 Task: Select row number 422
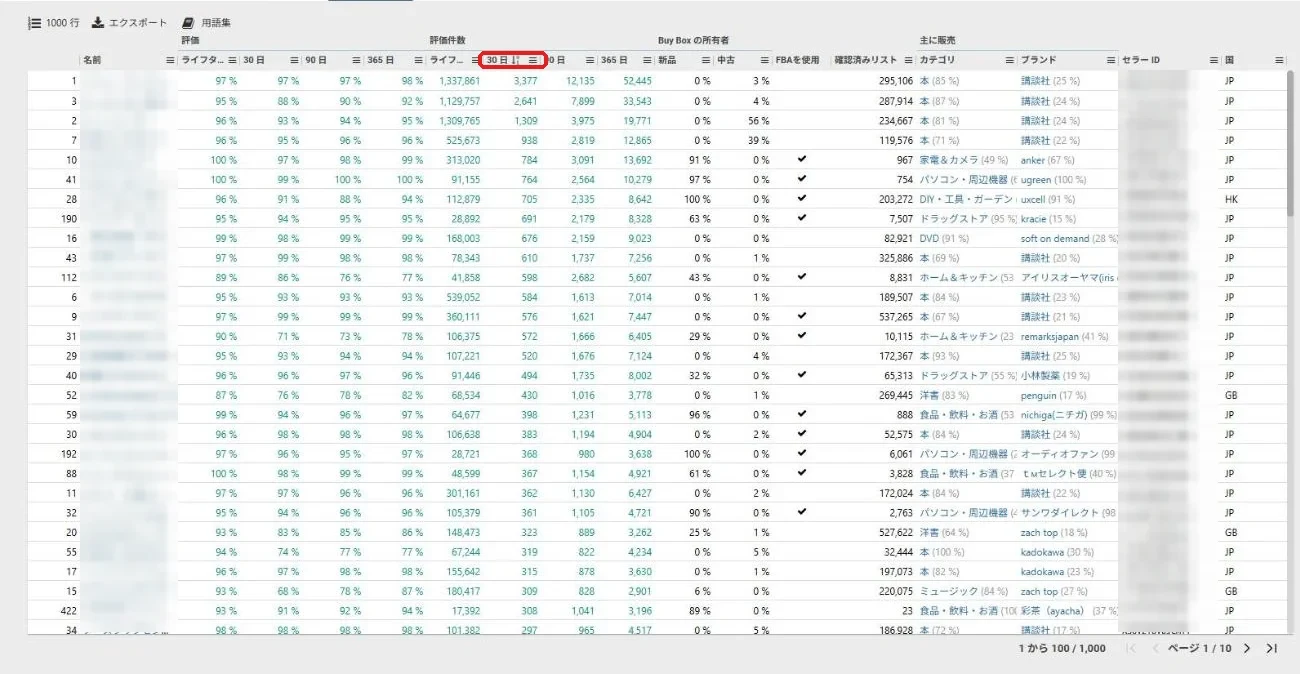click(68, 611)
